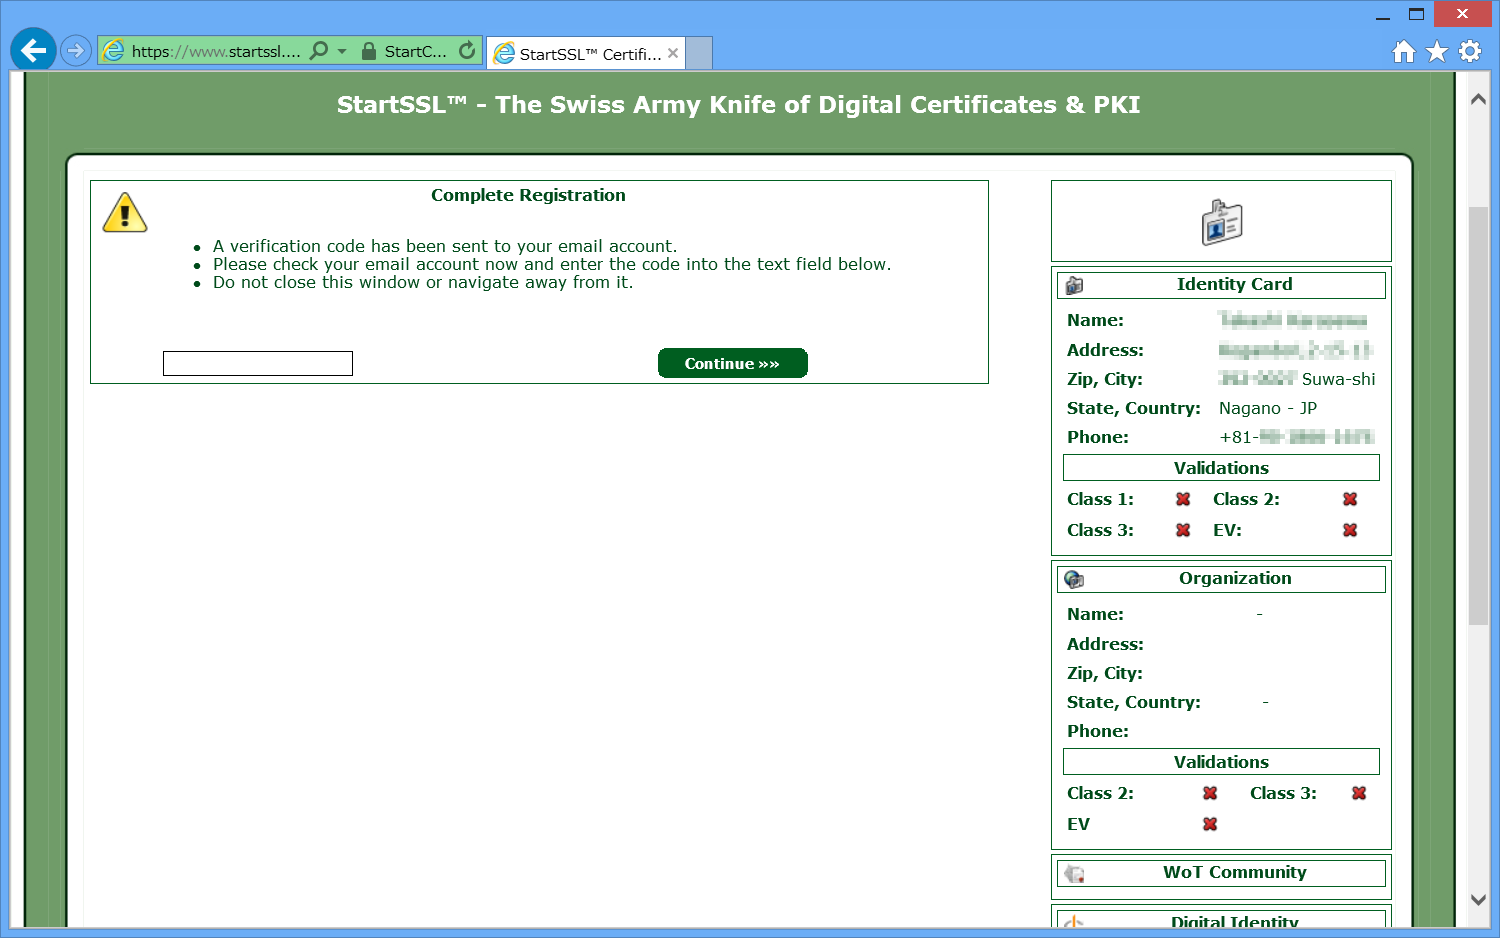Viewport: 1500px width, 938px height.
Task: Click the identity badge icon at top
Action: pos(1221,222)
